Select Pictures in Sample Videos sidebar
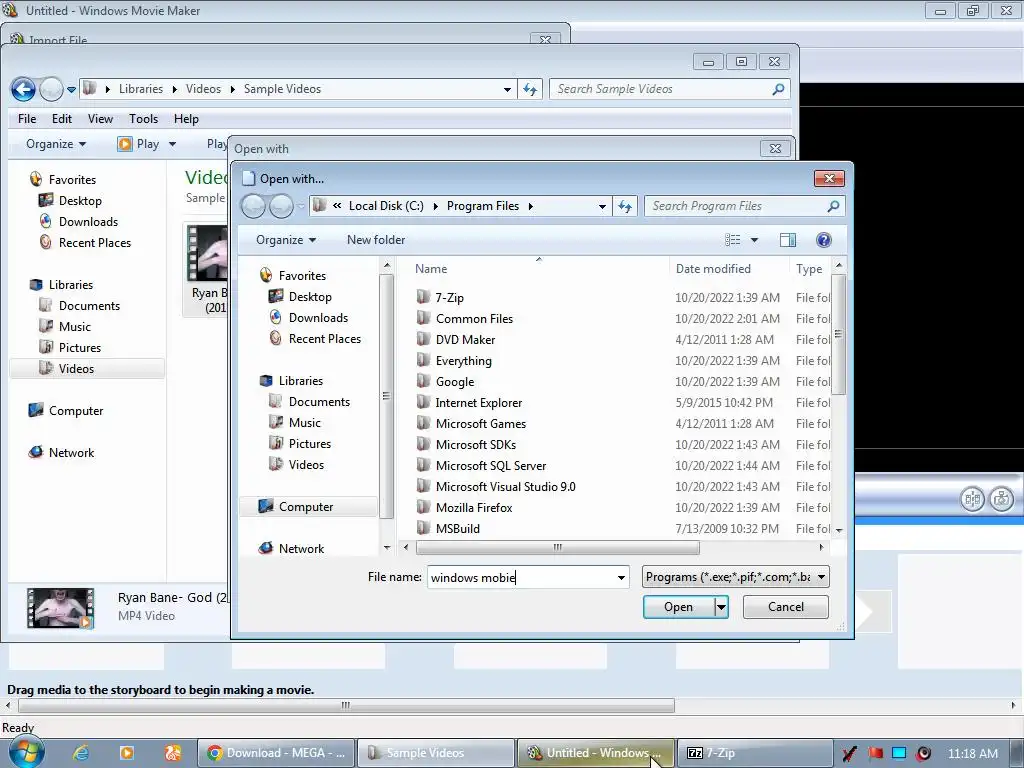The width and height of the screenshot is (1024, 768). click(x=80, y=348)
